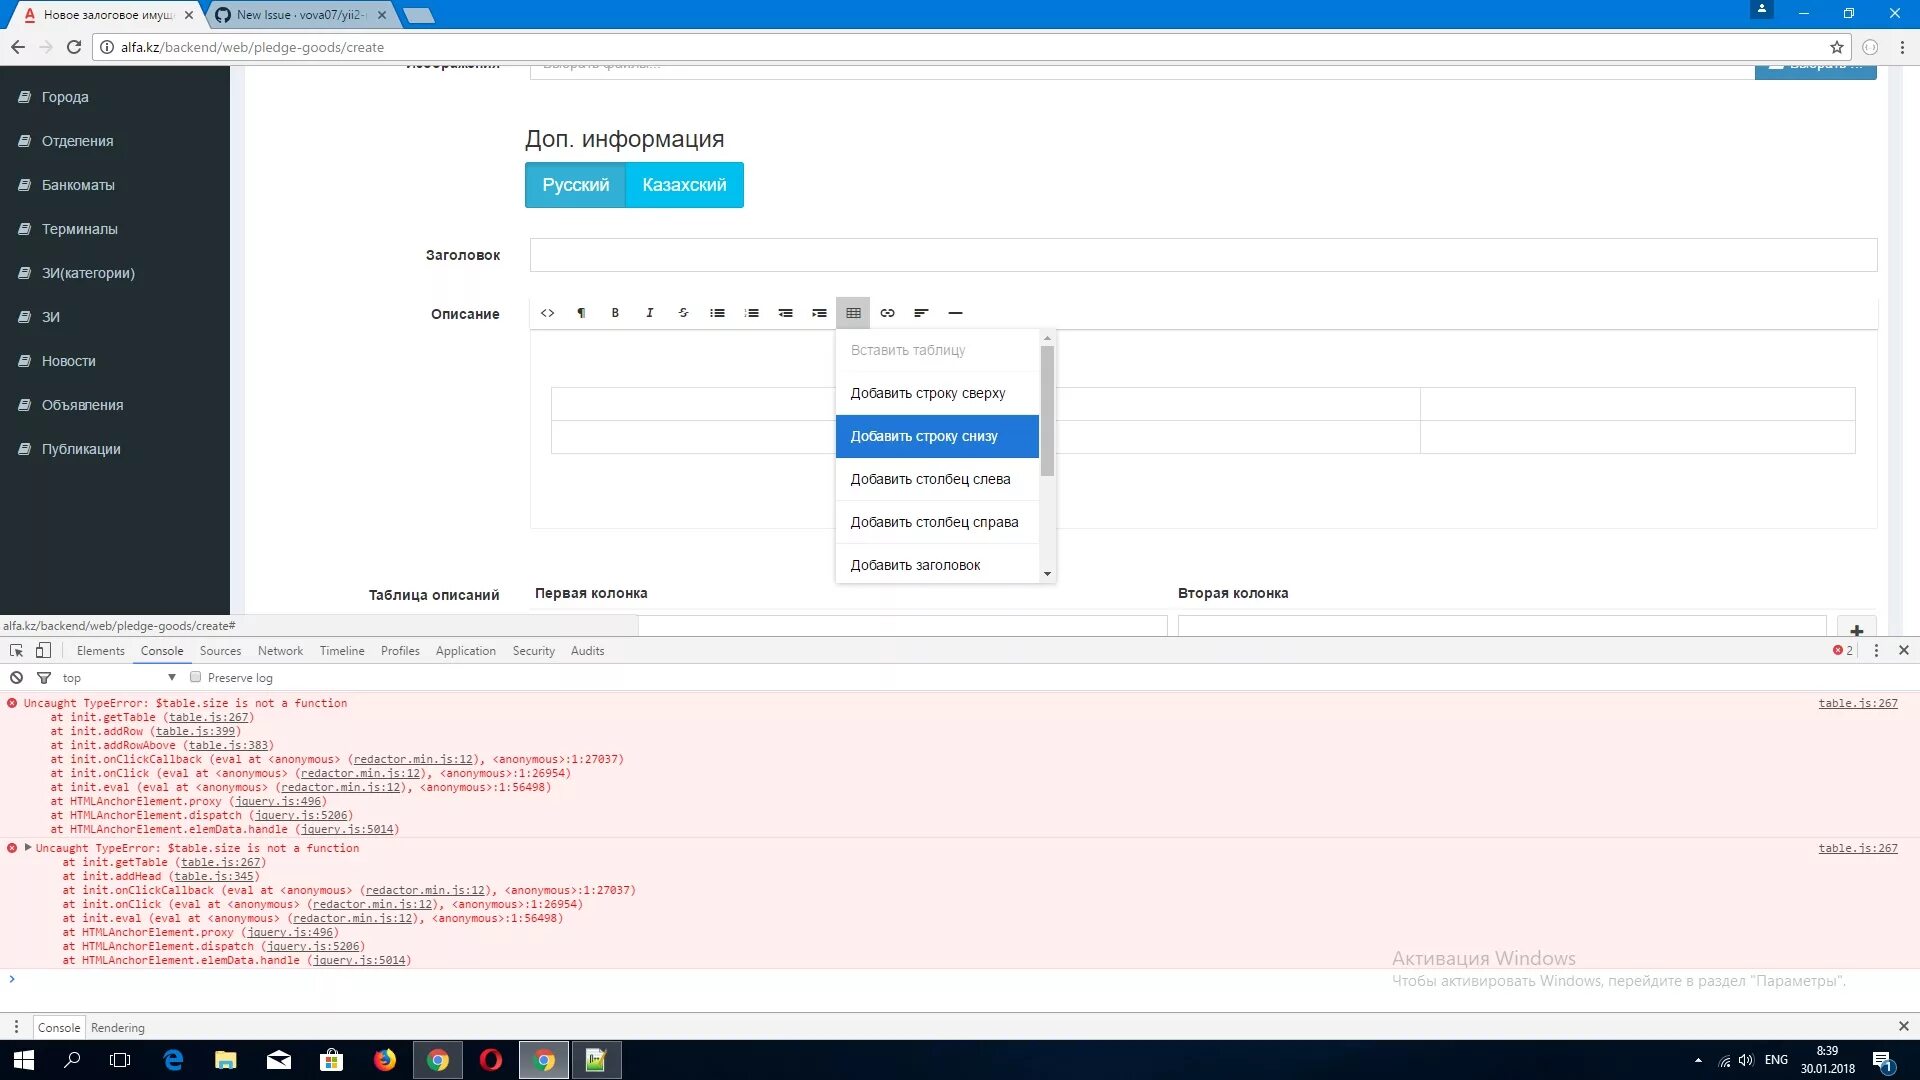Click the HTML code view icon
Viewport: 1920px width, 1080px height.
pos(547,313)
